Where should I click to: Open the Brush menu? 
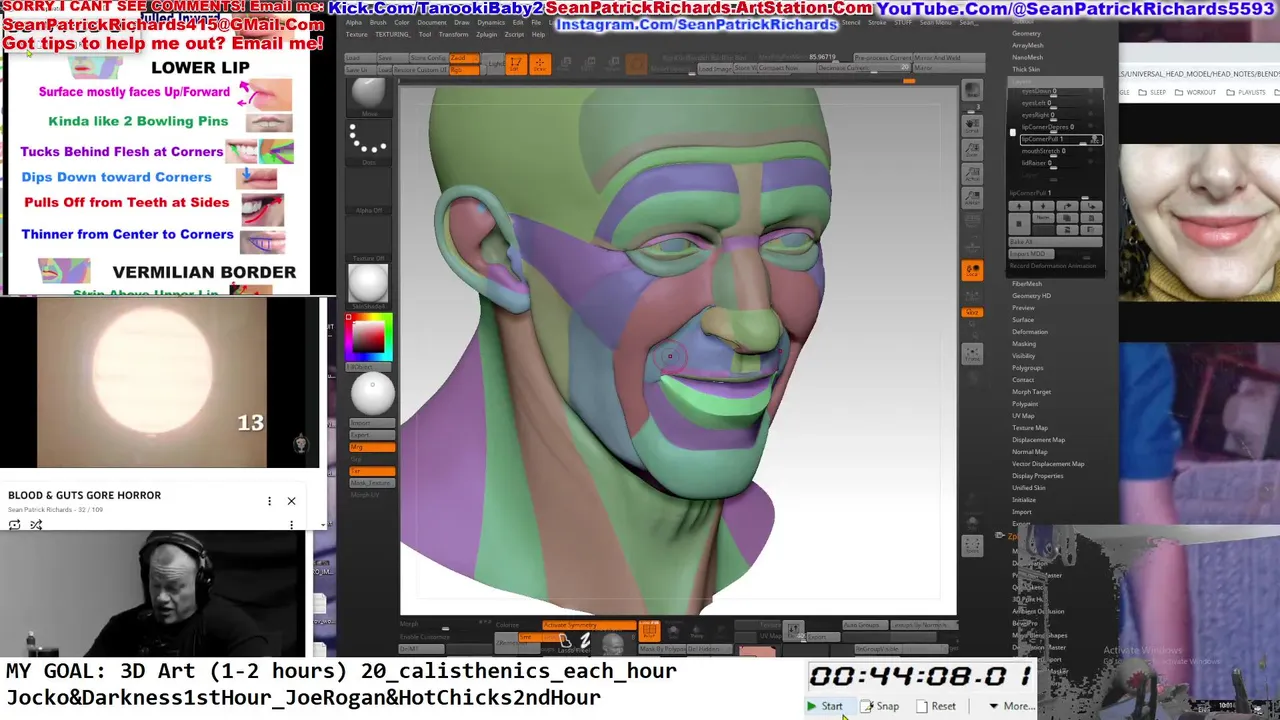[x=378, y=22]
